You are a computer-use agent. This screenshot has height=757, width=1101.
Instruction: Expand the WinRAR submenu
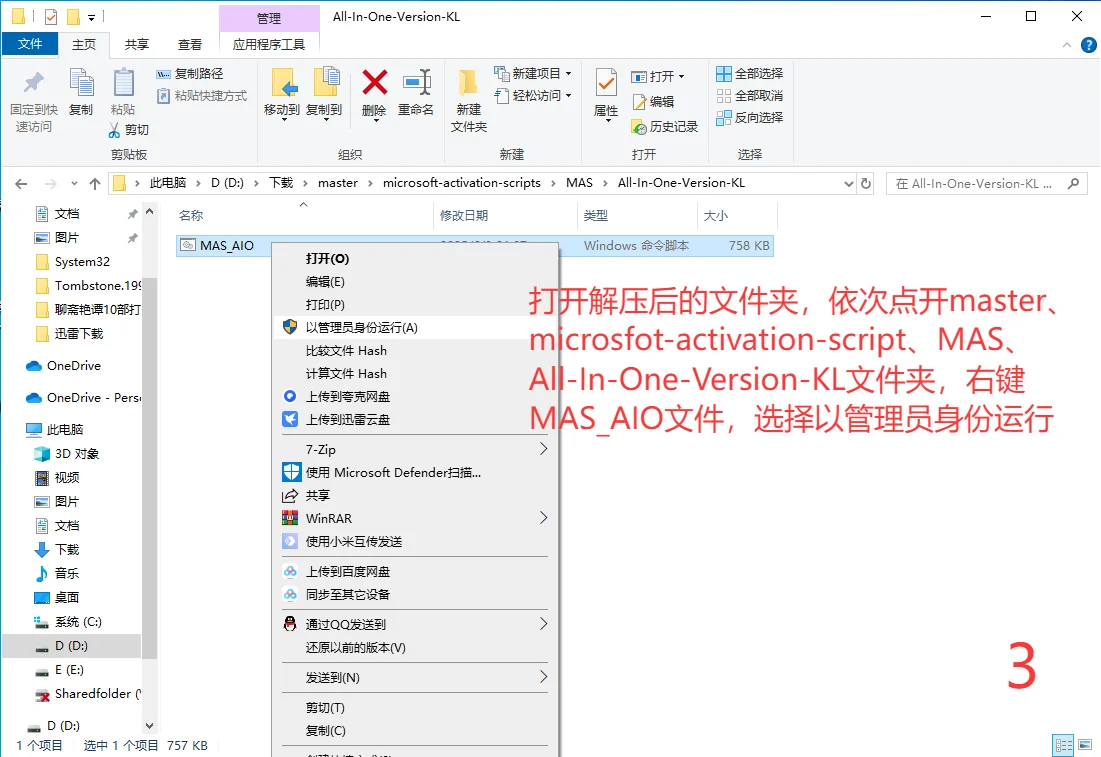pyautogui.click(x=415, y=518)
